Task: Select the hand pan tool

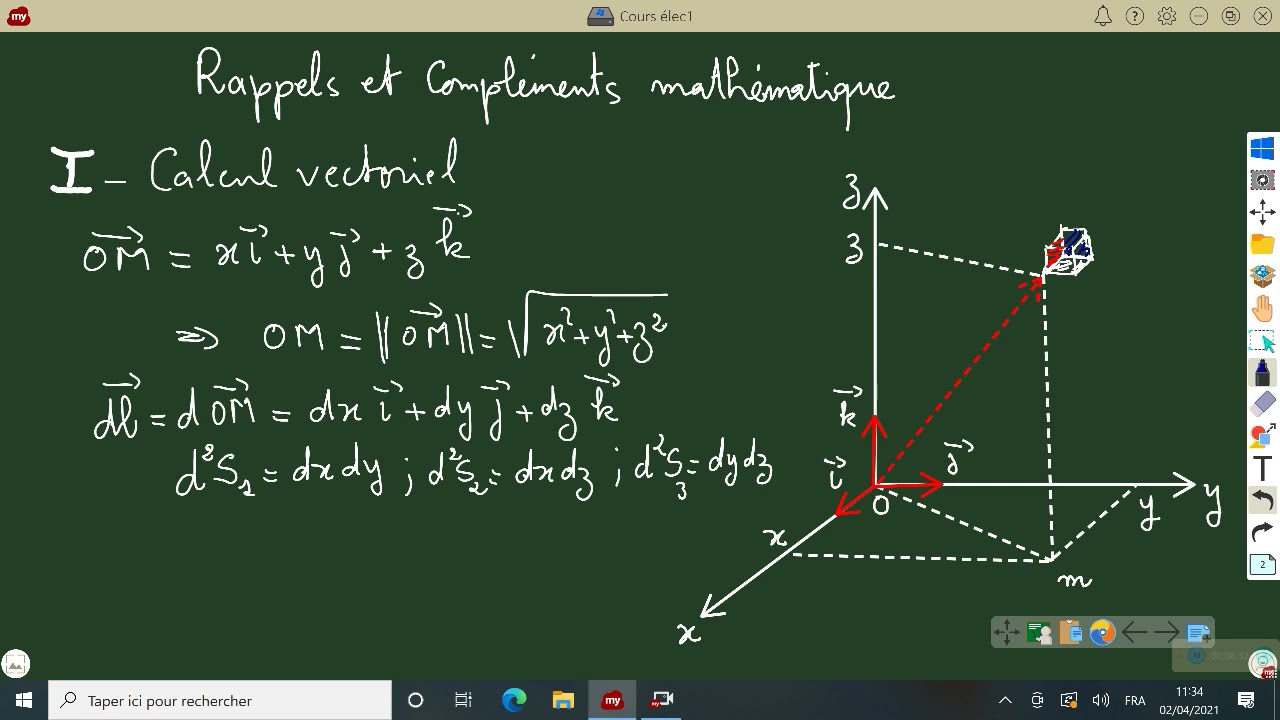Action: [1262, 308]
